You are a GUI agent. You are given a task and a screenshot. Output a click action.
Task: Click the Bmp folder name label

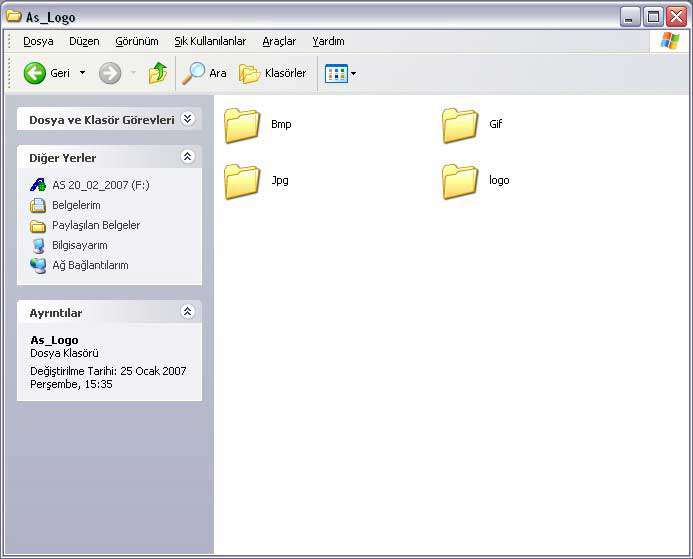281,124
